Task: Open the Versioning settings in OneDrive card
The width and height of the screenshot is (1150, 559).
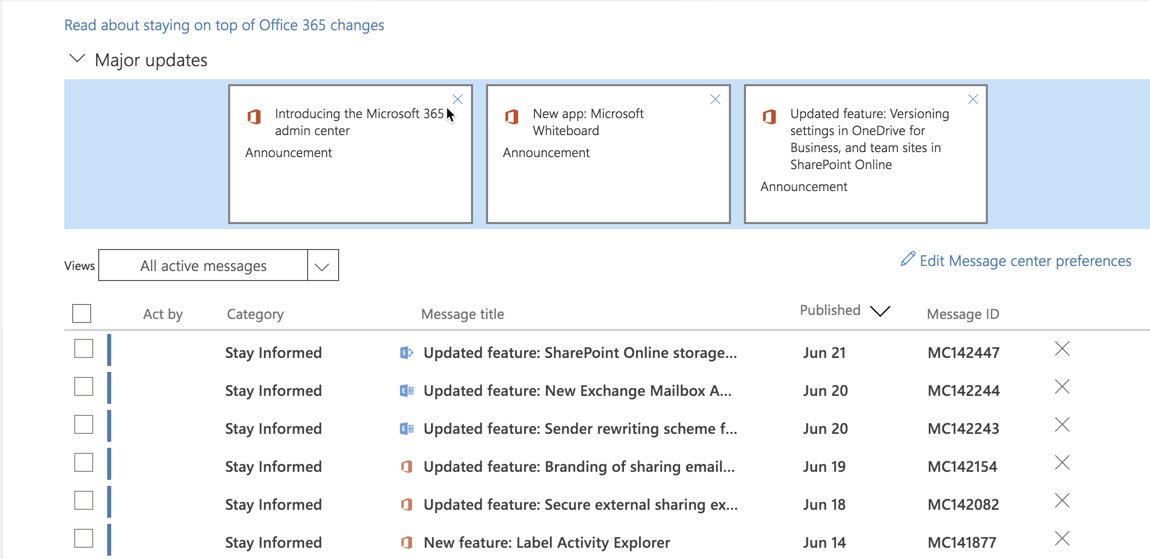Action: tap(865, 153)
